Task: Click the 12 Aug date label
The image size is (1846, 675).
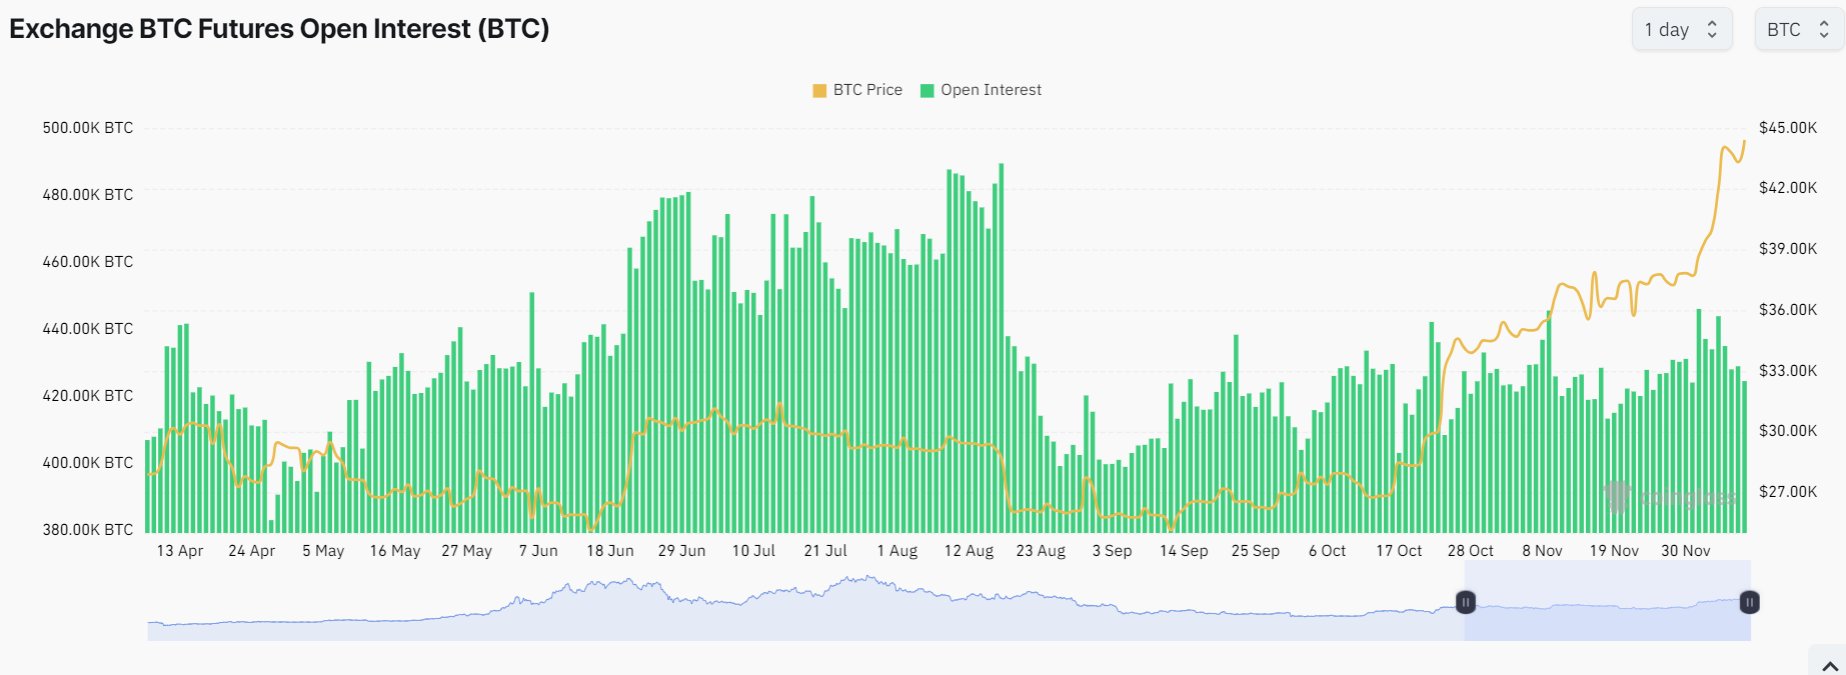Action: tap(969, 551)
